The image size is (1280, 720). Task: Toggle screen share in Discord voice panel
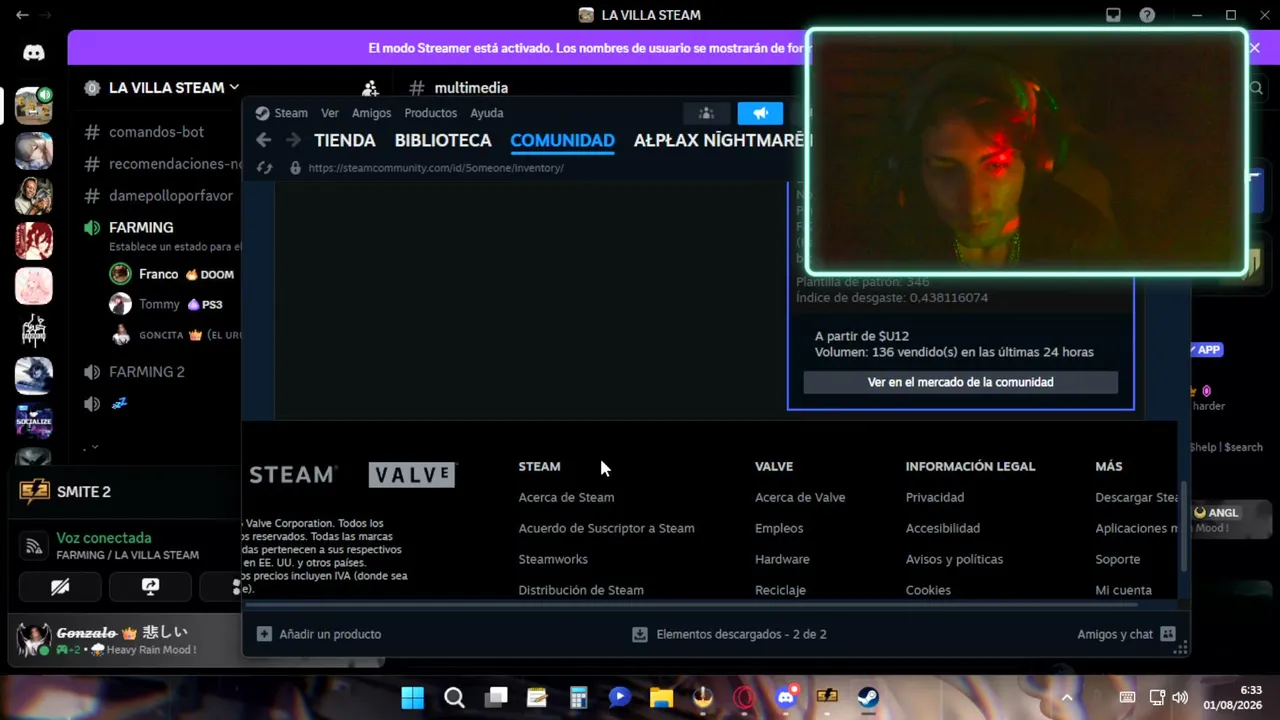point(150,587)
